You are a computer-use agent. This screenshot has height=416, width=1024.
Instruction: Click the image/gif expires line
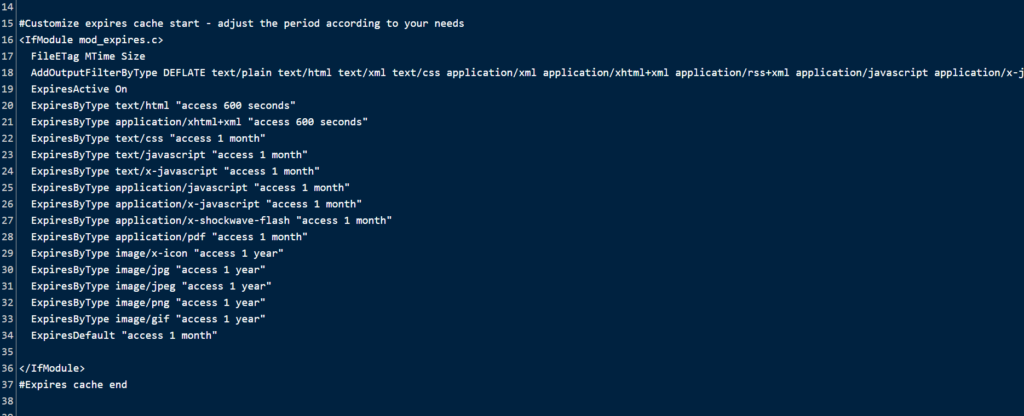click(148, 319)
